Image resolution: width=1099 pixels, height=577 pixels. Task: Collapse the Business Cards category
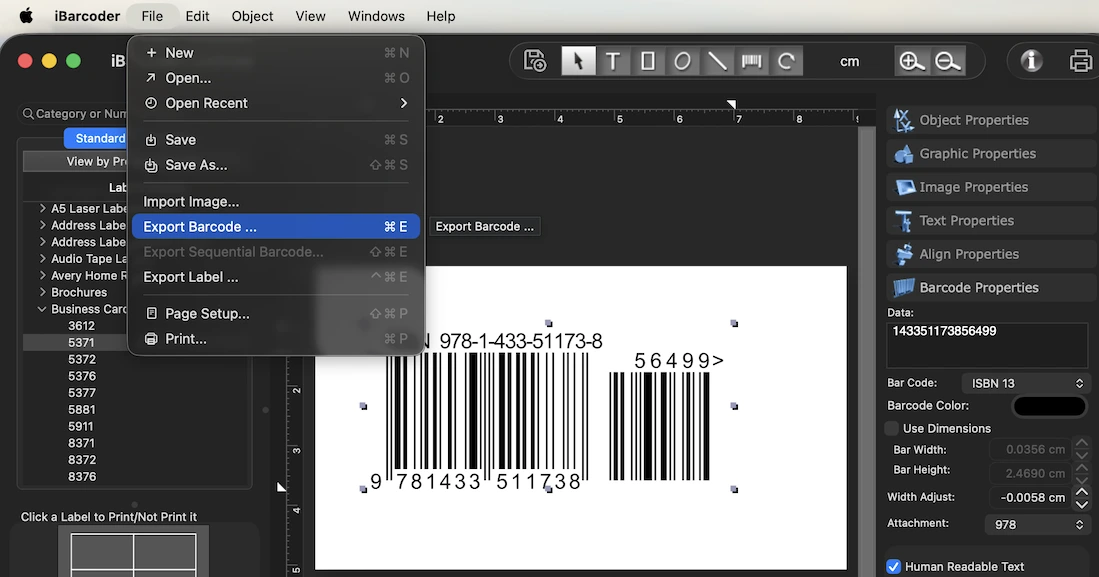(42, 309)
